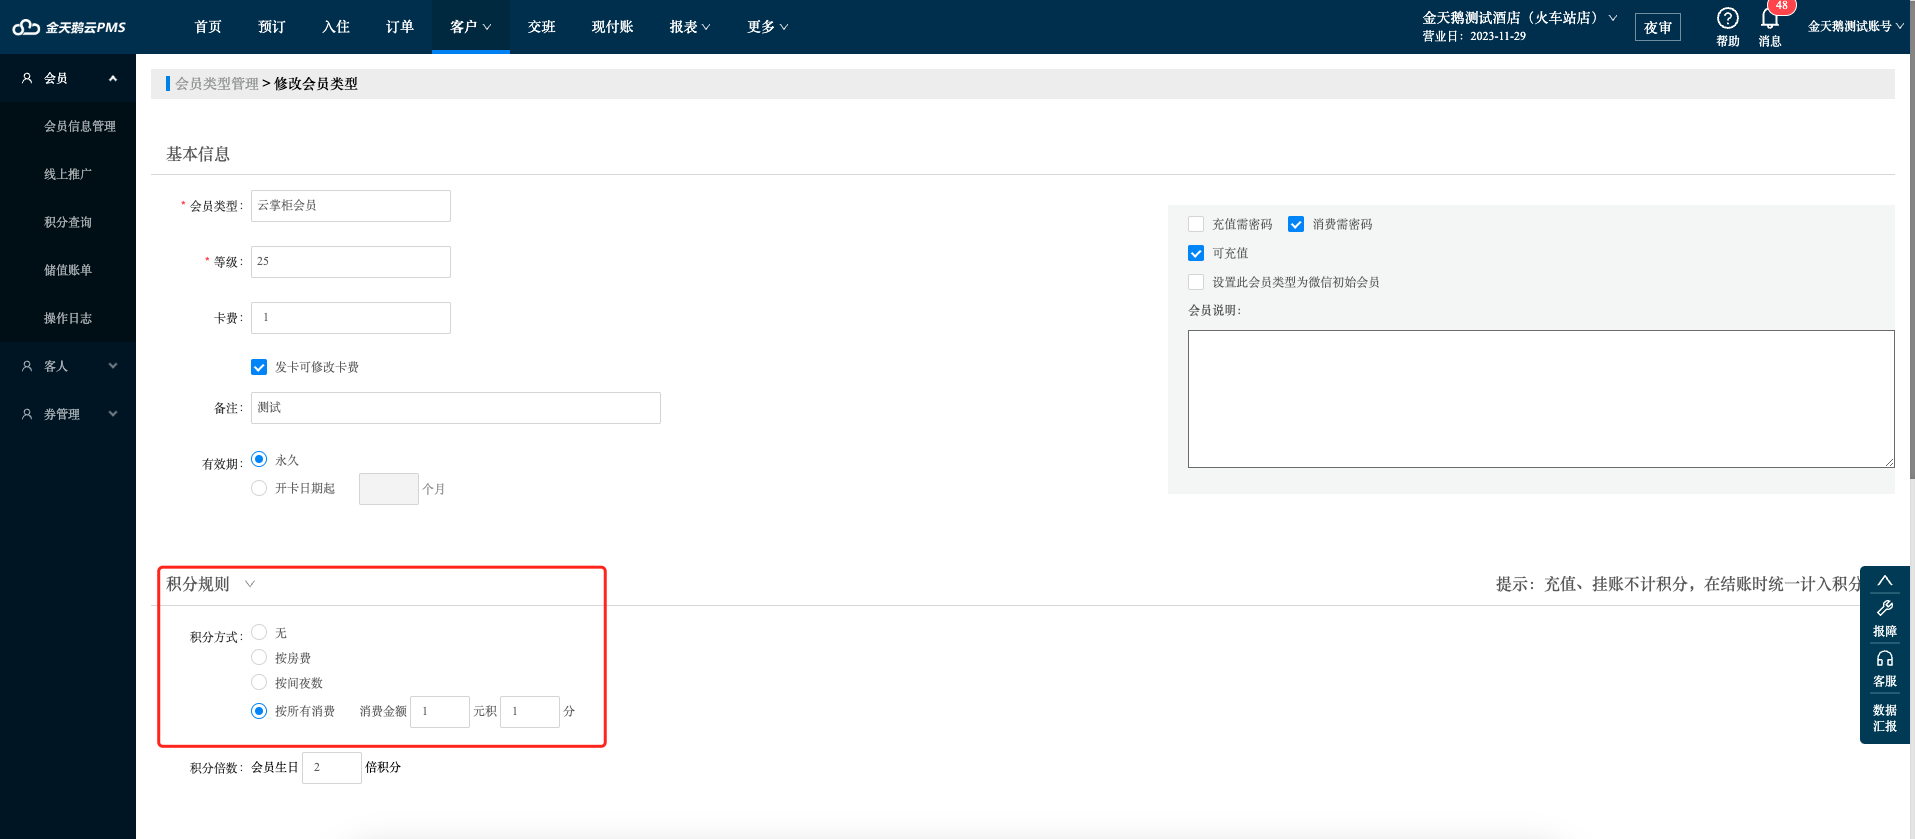This screenshot has height=839, width=1915.
Task: Open 入住 in top navigation
Action: pyautogui.click(x=336, y=27)
